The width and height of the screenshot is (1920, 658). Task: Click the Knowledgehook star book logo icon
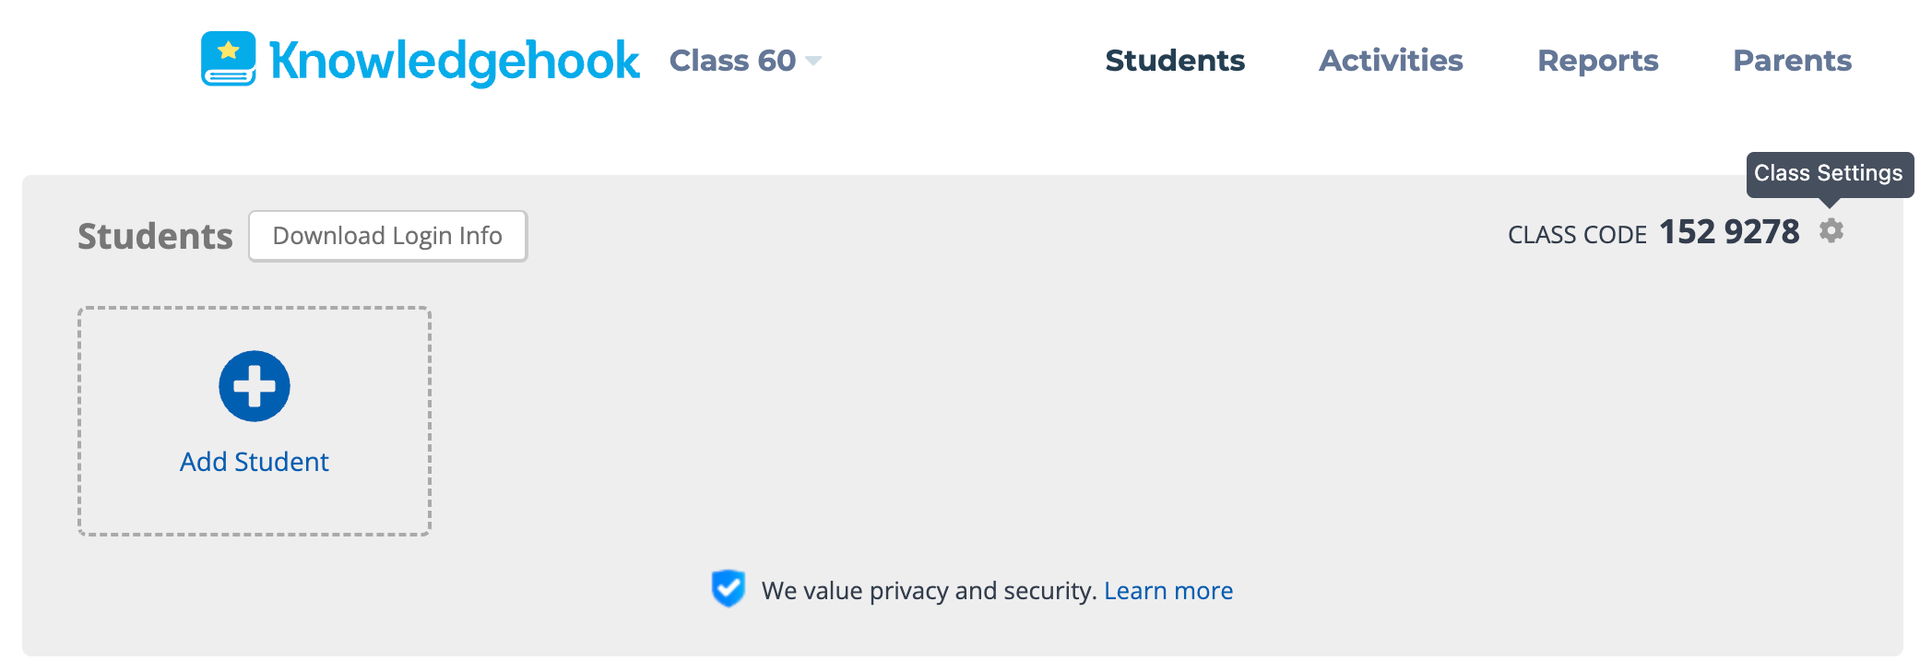(x=228, y=59)
